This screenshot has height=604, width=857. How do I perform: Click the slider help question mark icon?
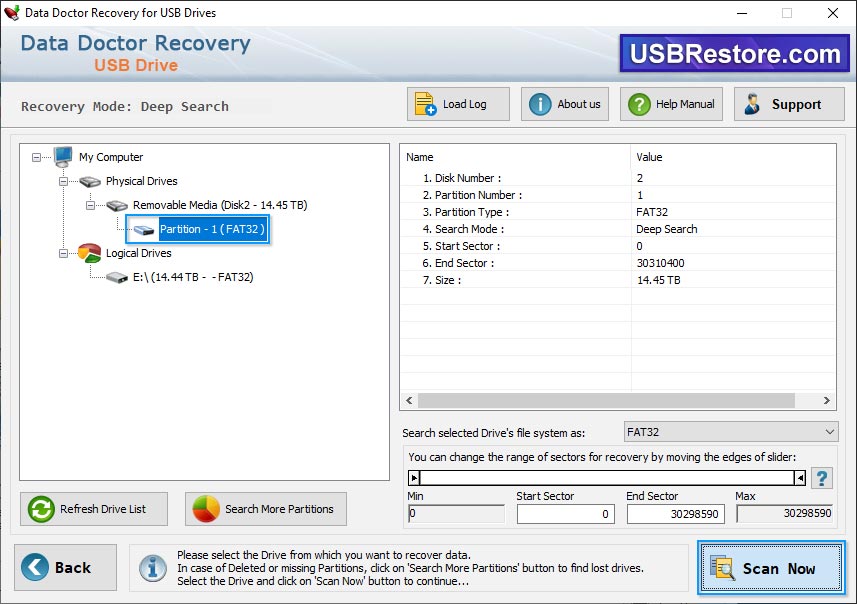point(821,478)
